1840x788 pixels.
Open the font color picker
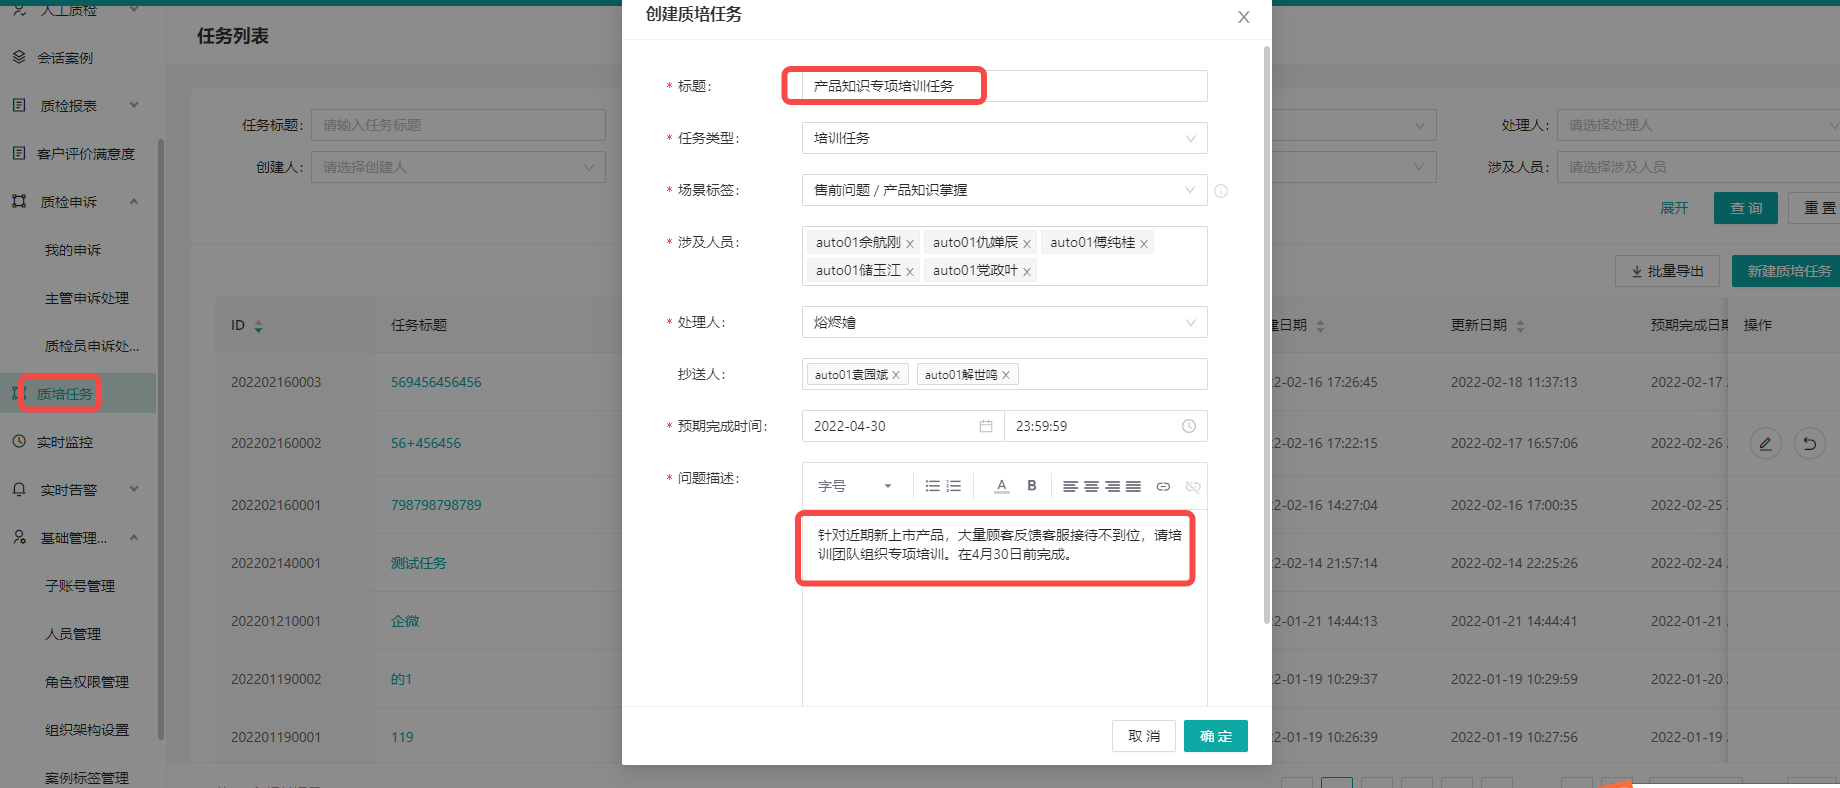tap(1001, 486)
